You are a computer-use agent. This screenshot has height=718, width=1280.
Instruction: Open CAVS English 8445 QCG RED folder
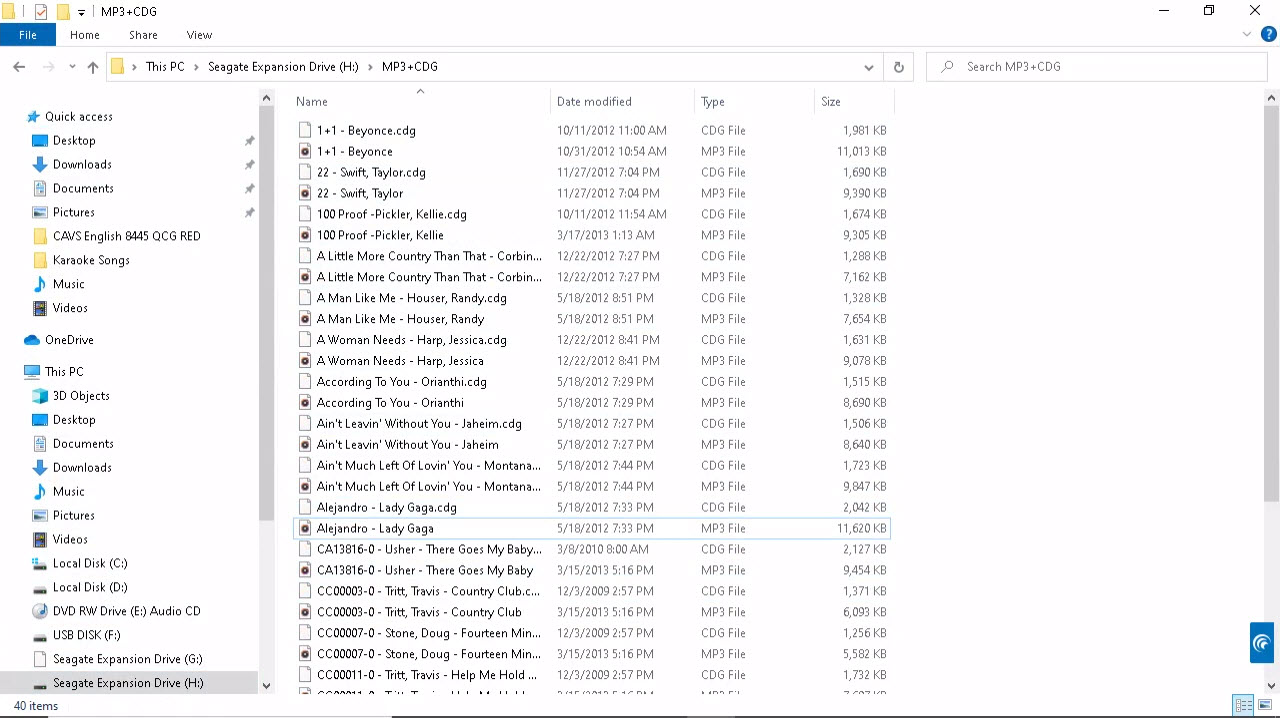[126, 237]
